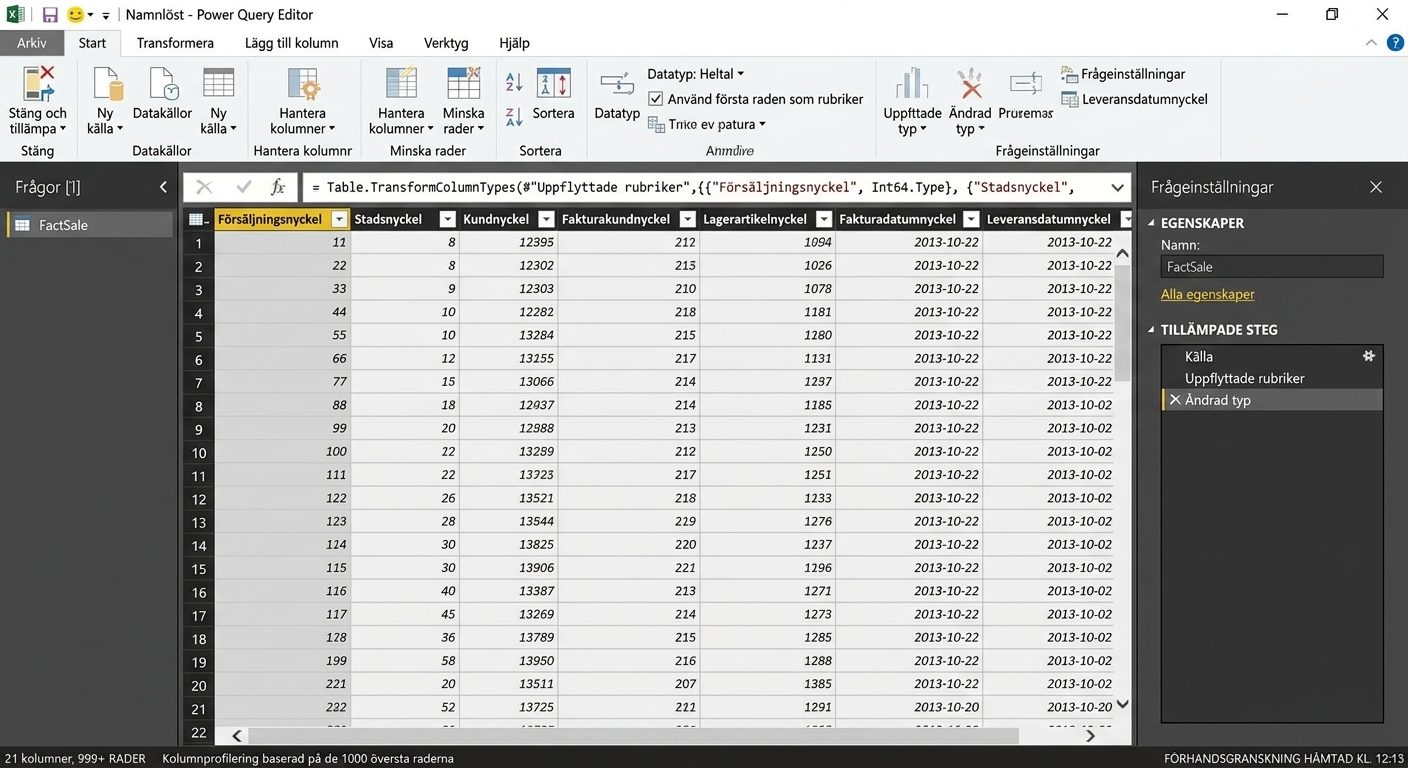Open Frågeinställningar from the ribbon
The height and width of the screenshot is (768, 1408).
click(1123, 74)
